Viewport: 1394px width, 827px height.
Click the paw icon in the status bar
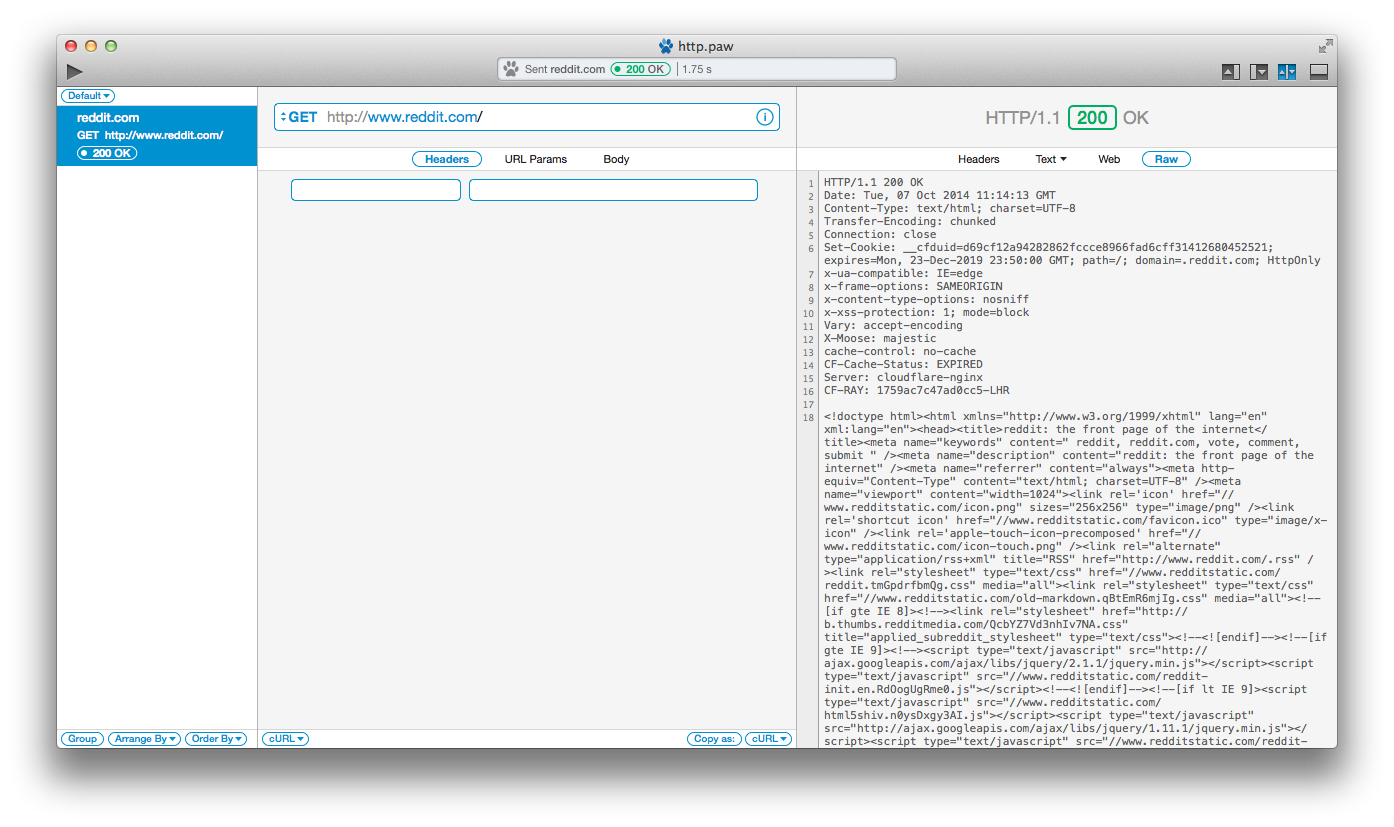pos(511,69)
